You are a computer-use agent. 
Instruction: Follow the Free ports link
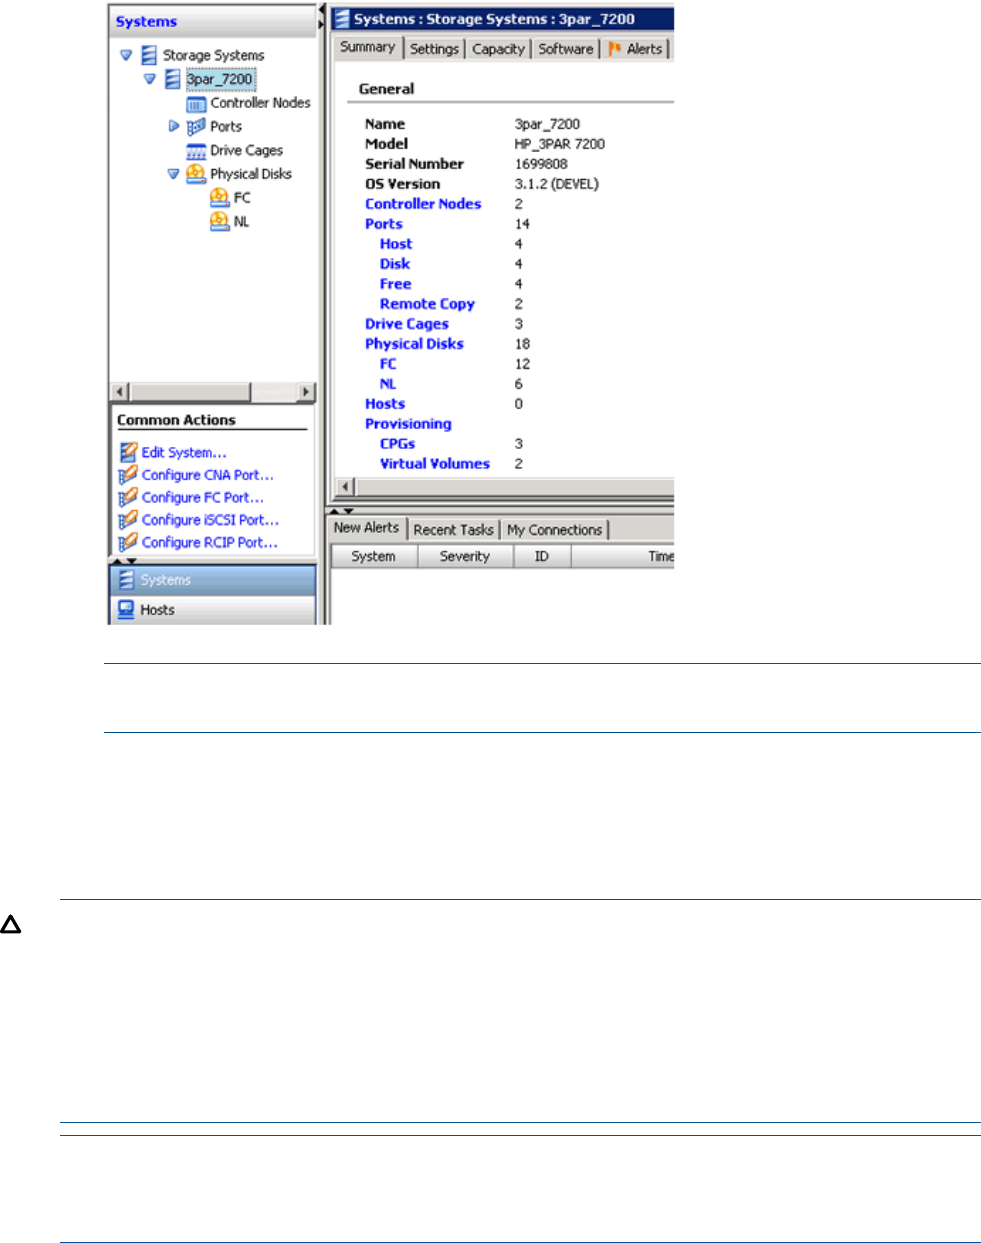(x=396, y=284)
